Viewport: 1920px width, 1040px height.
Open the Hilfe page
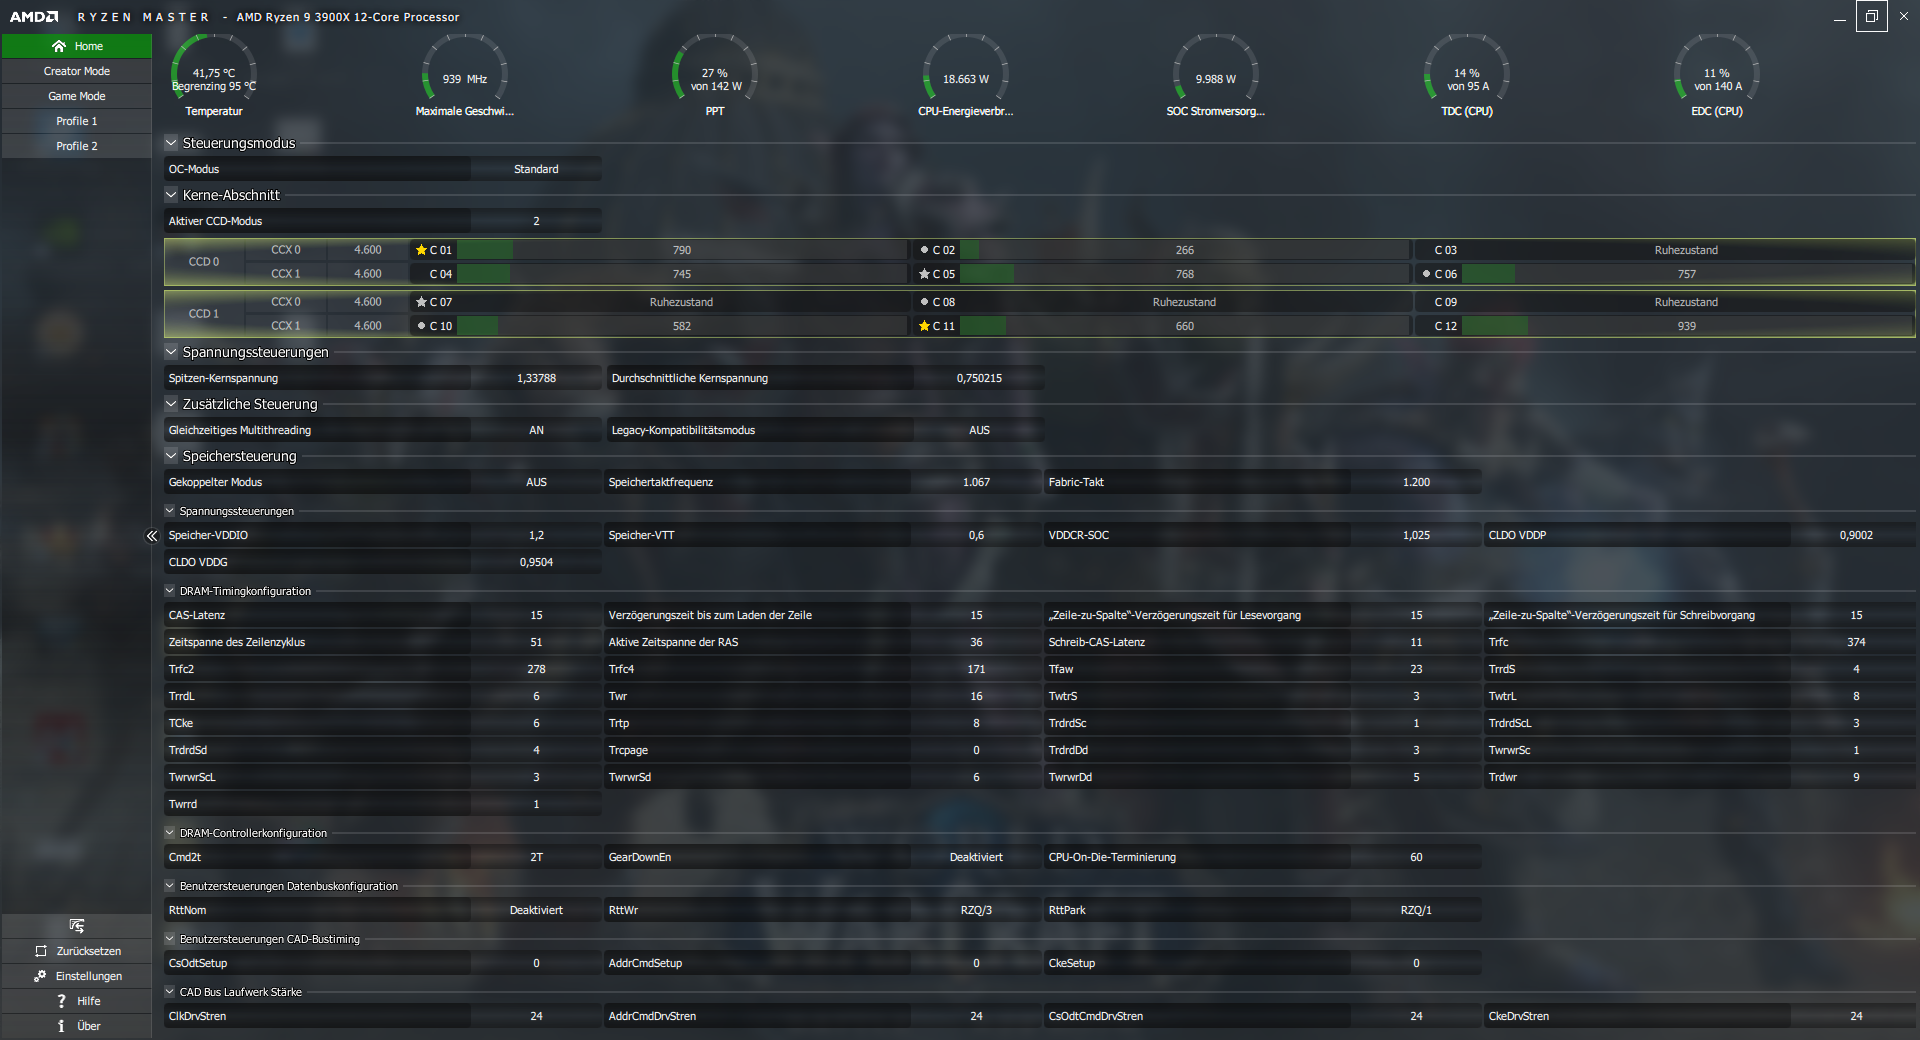[x=77, y=1001]
